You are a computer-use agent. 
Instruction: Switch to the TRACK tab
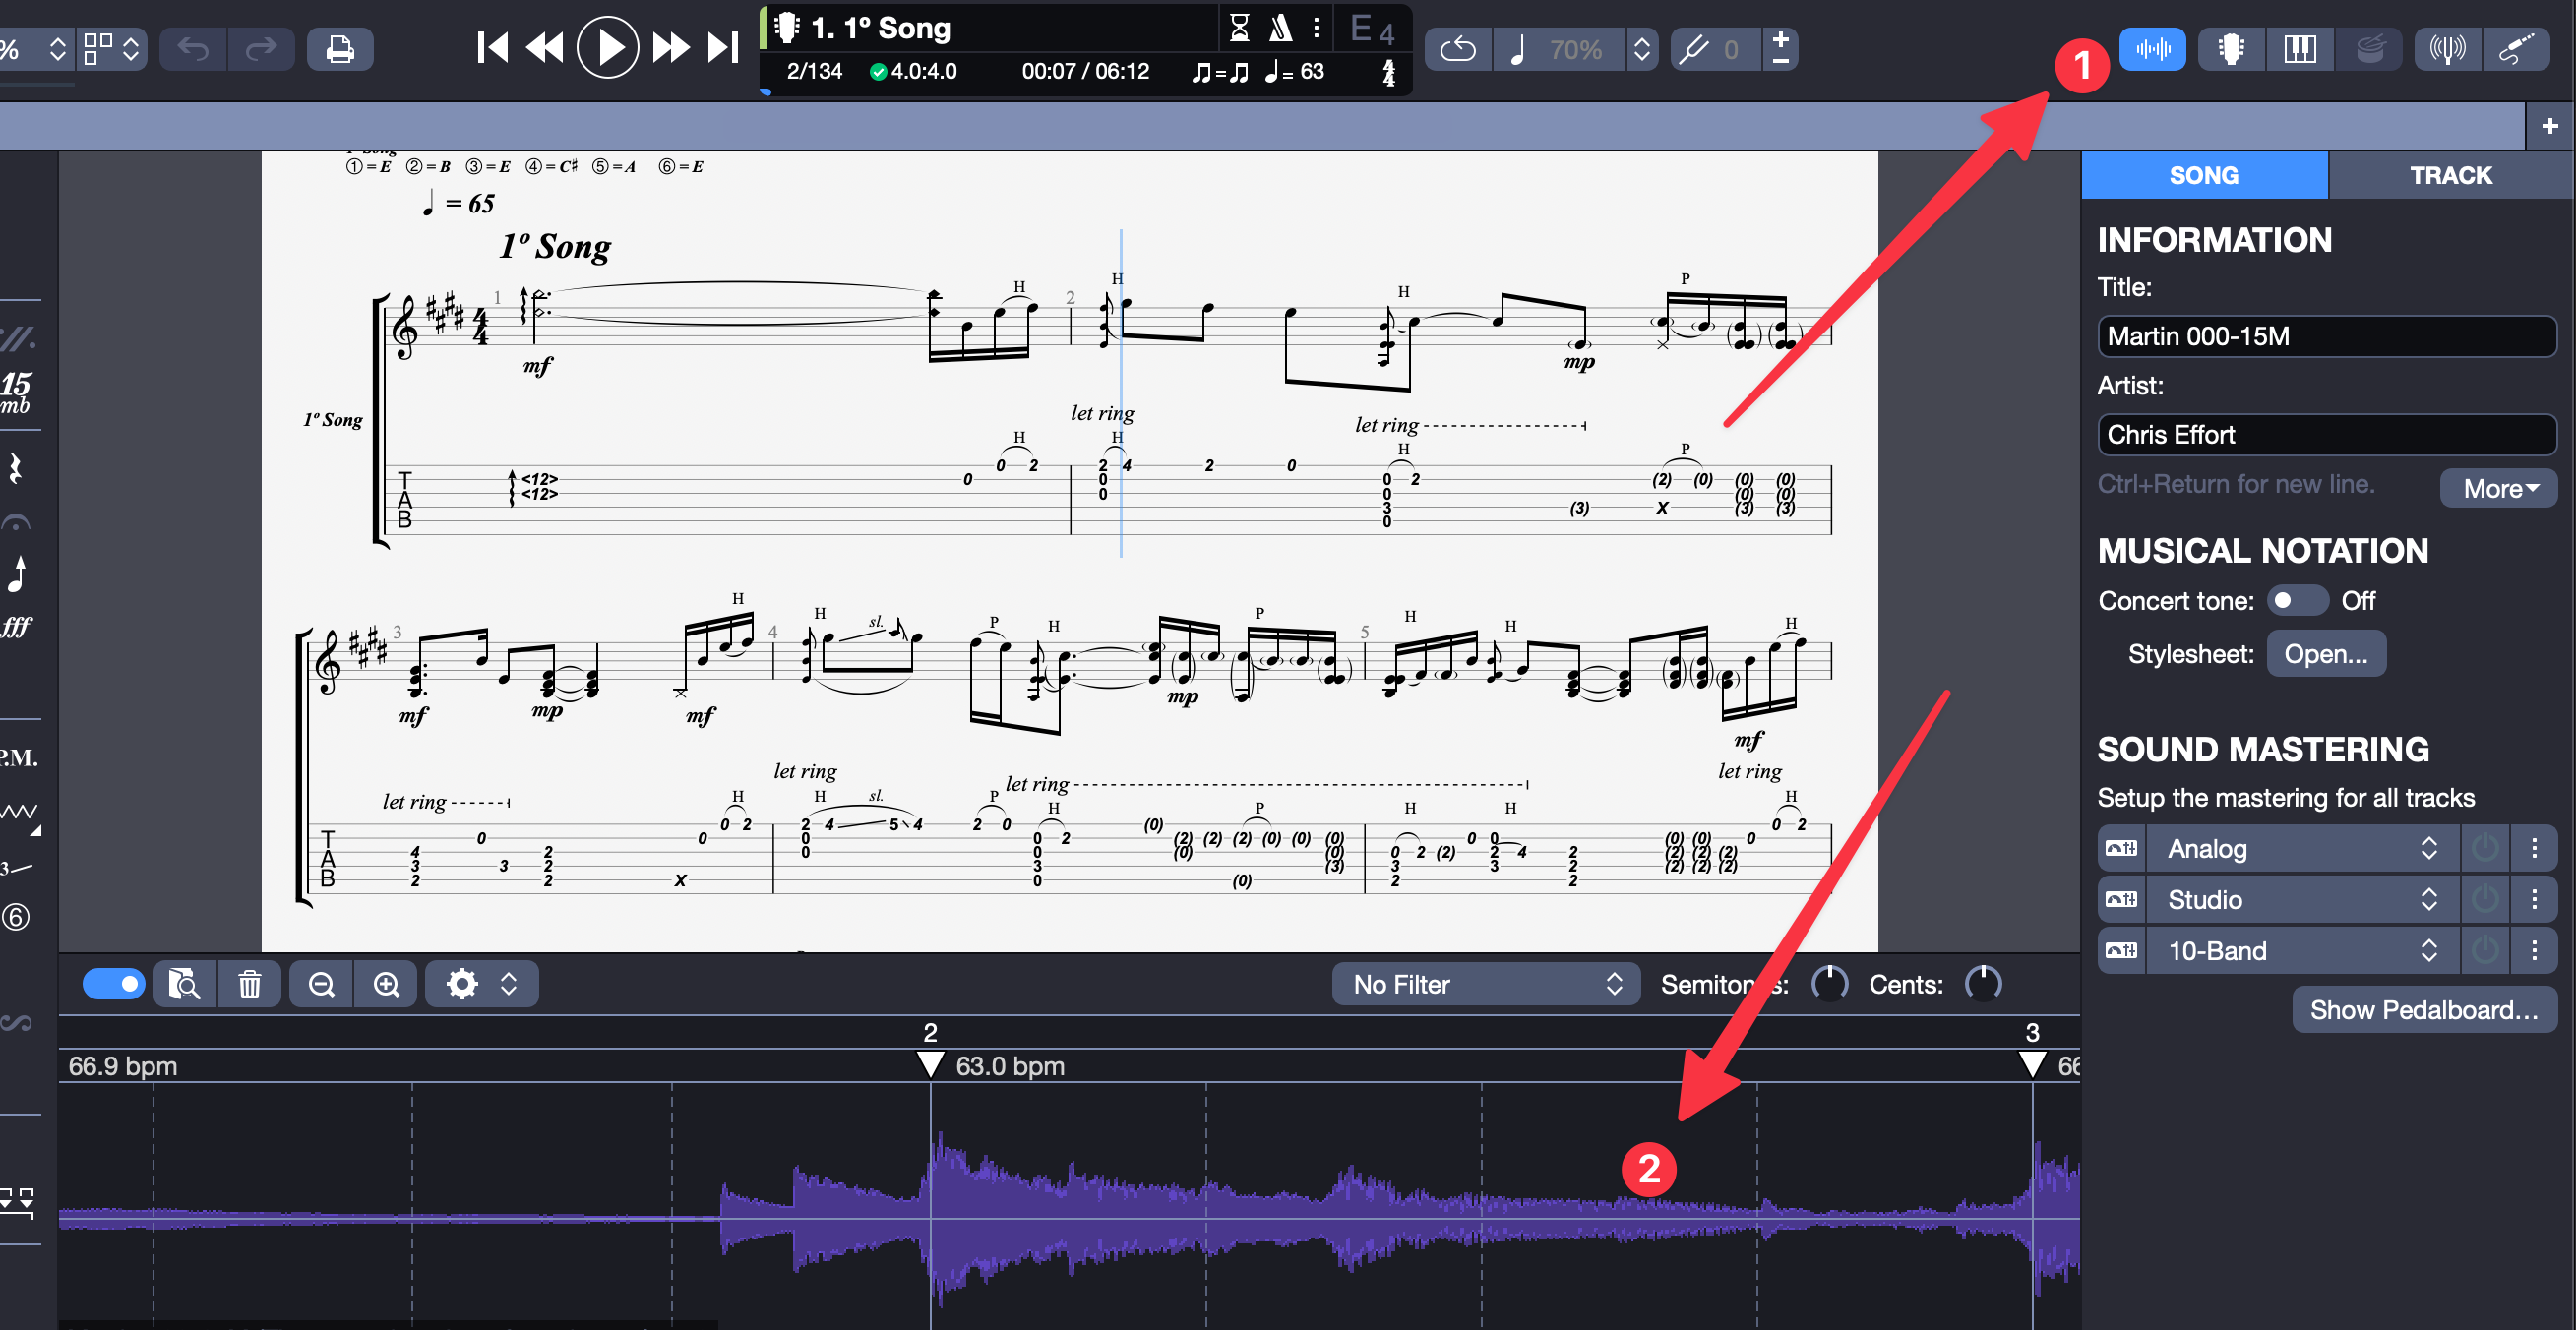pos(2450,174)
